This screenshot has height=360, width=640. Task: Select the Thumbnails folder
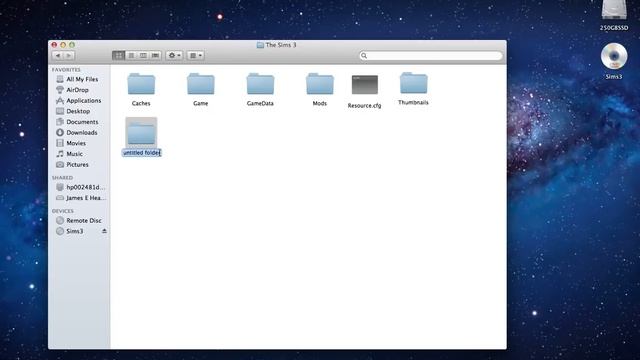click(413, 83)
